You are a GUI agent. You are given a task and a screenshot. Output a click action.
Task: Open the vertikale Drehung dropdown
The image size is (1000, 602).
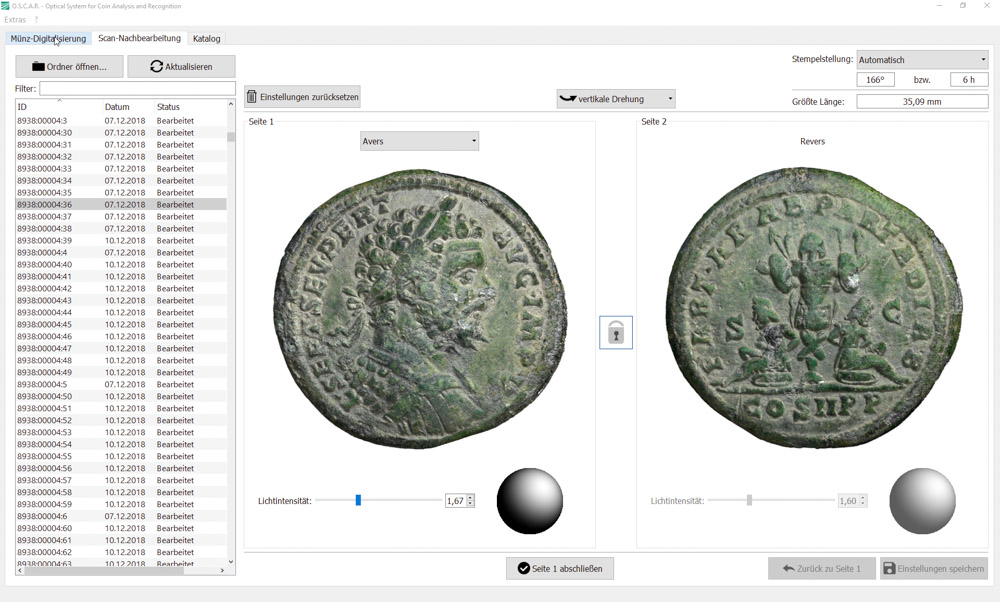click(615, 99)
